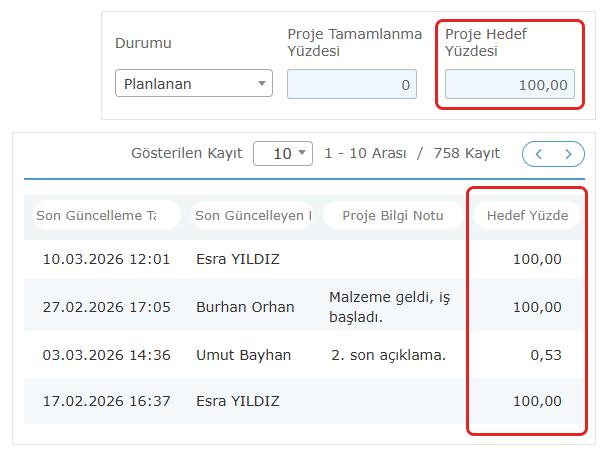Click the Burhan Orhan cell
Viewport: 608px width, 459px height.
click(x=245, y=307)
